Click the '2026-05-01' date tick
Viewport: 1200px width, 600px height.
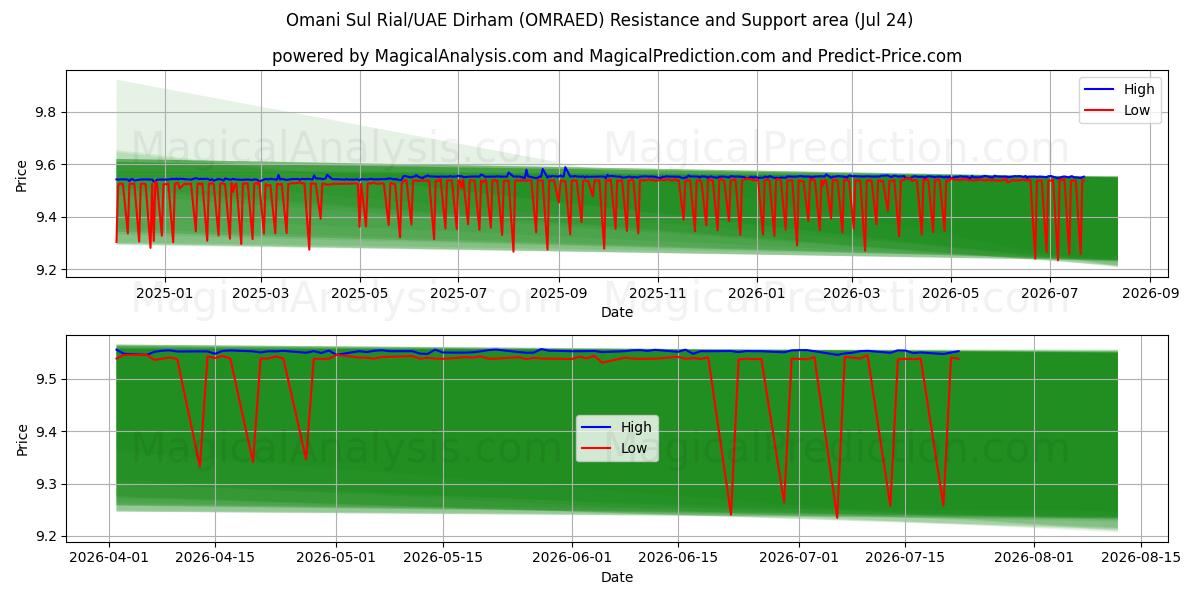pyautogui.click(x=337, y=558)
